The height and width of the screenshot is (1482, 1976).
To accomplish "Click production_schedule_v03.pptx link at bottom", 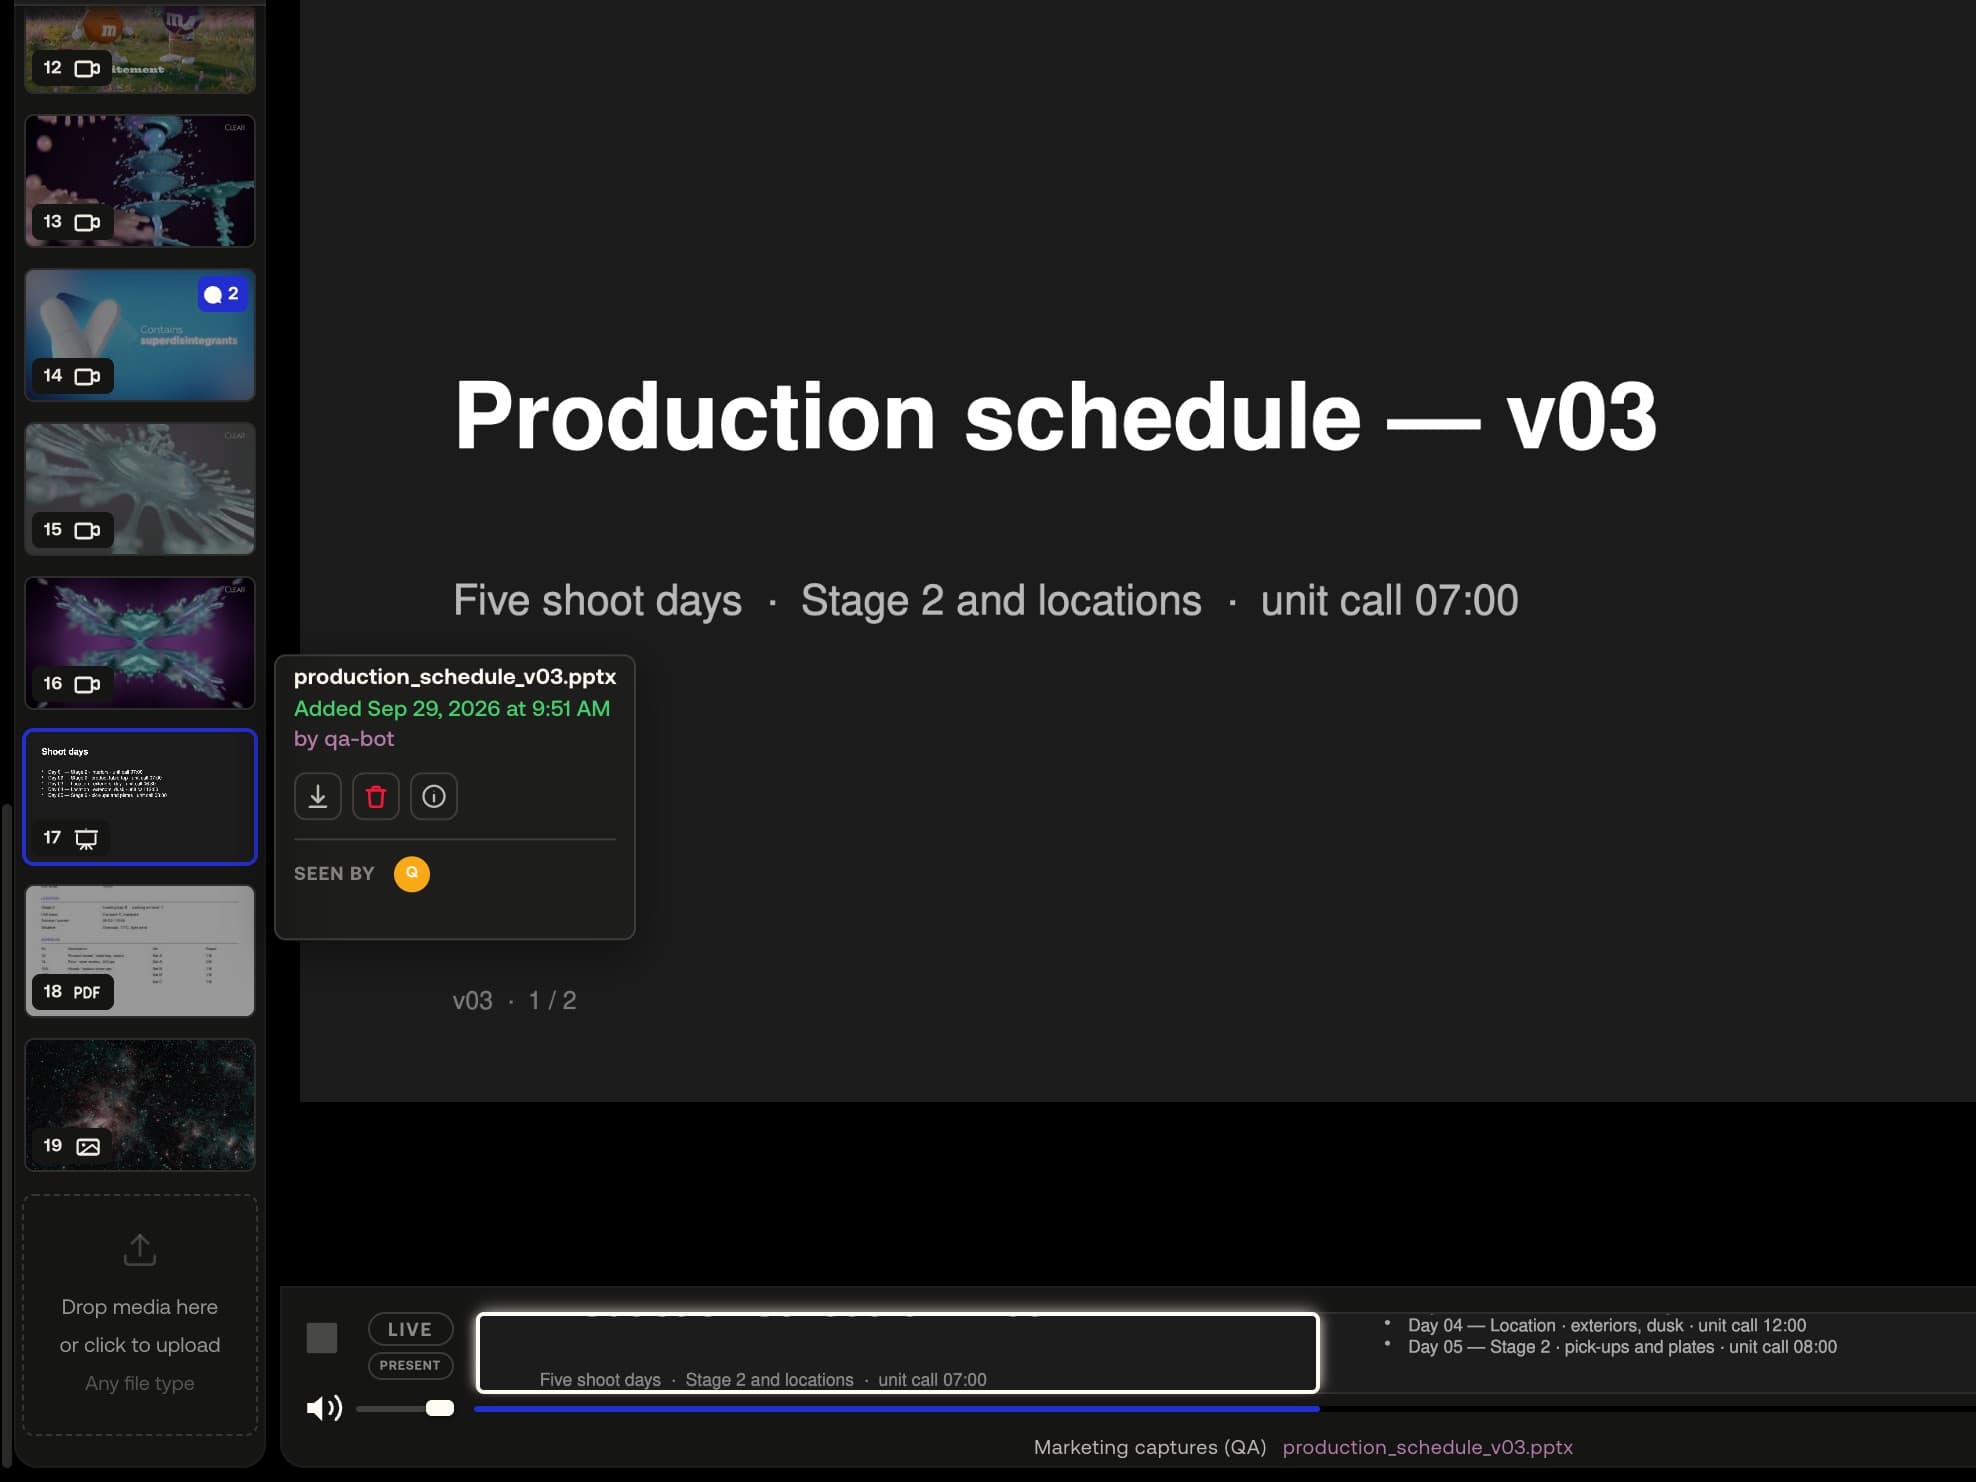I will [x=1427, y=1447].
